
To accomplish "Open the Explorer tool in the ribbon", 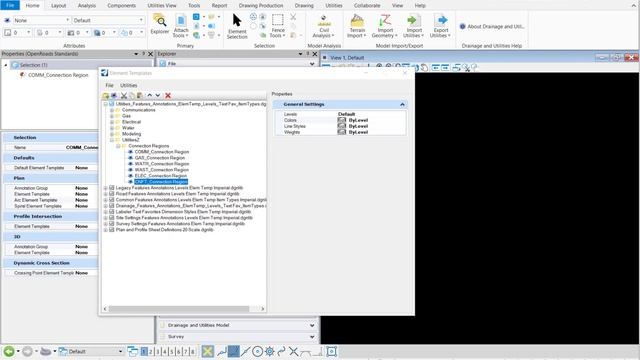I will point(160,24).
